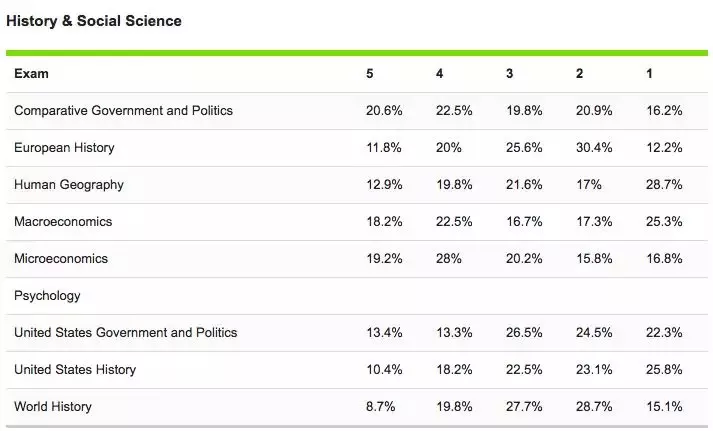Click the History & Social Science heading

click(x=94, y=21)
